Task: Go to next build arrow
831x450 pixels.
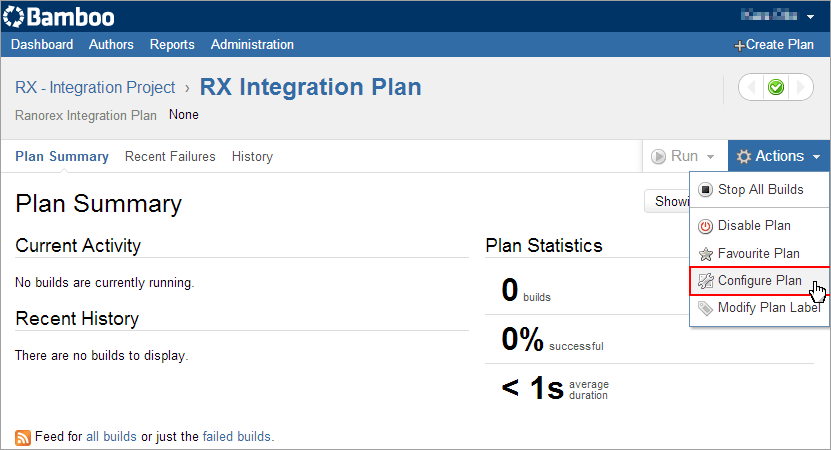Action: [800, 87]
